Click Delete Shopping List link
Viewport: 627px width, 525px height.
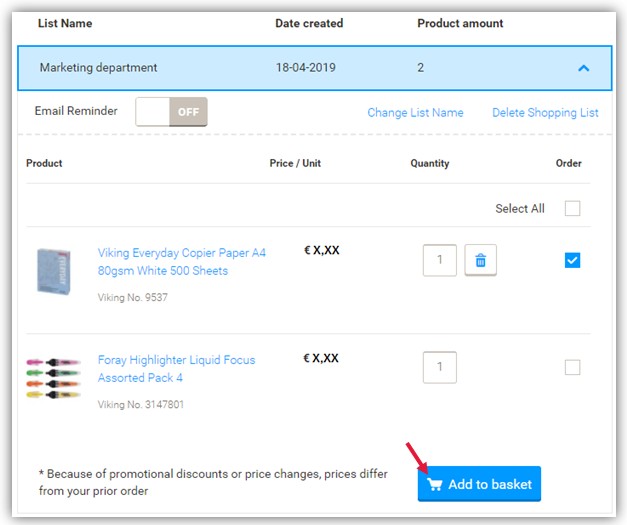pos(545,113)
